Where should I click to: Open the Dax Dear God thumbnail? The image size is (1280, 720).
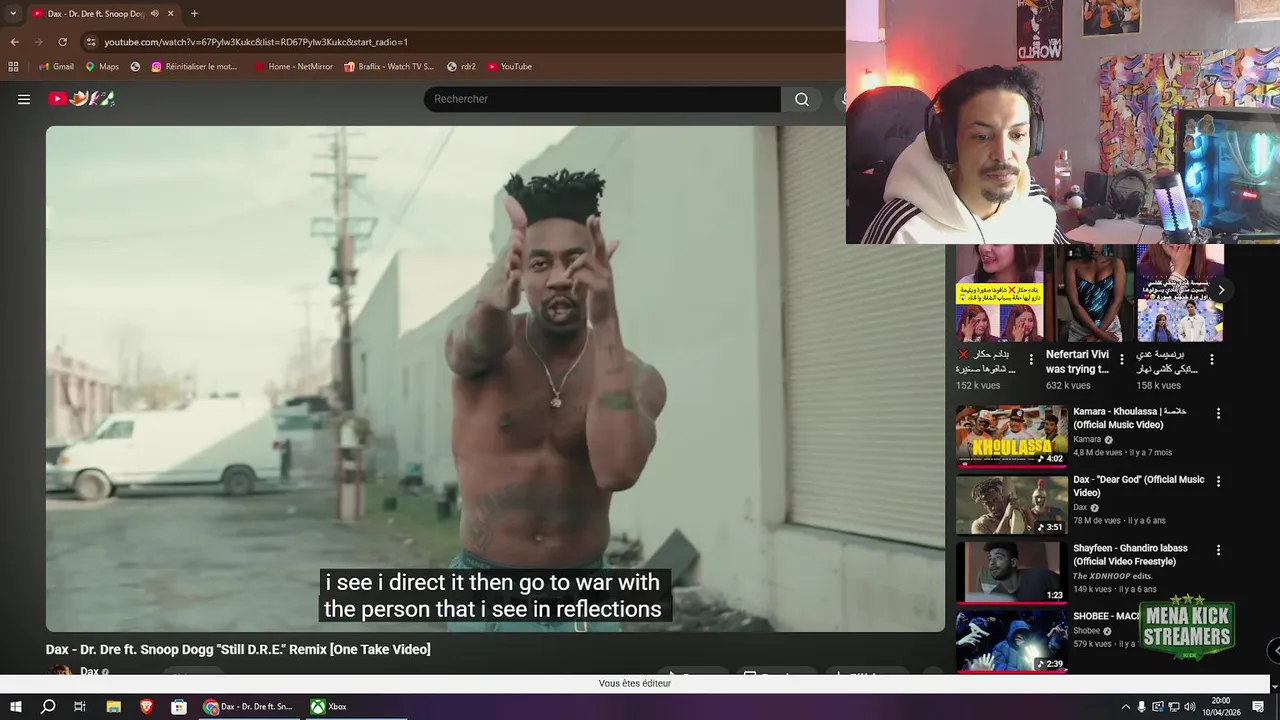click(1011, 505)
